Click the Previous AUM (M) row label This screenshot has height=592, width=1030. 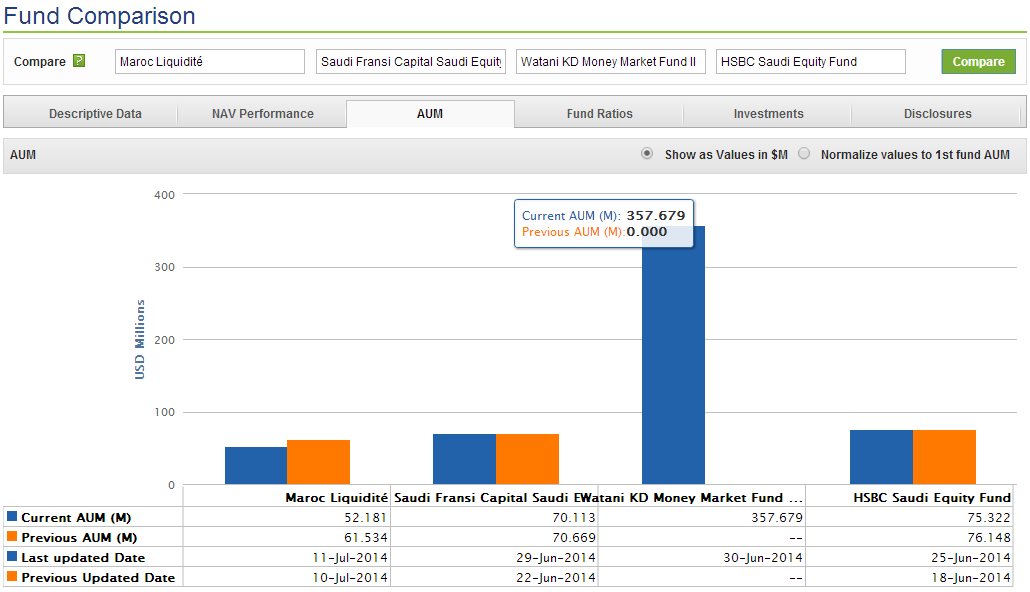(x=79, y=537)
